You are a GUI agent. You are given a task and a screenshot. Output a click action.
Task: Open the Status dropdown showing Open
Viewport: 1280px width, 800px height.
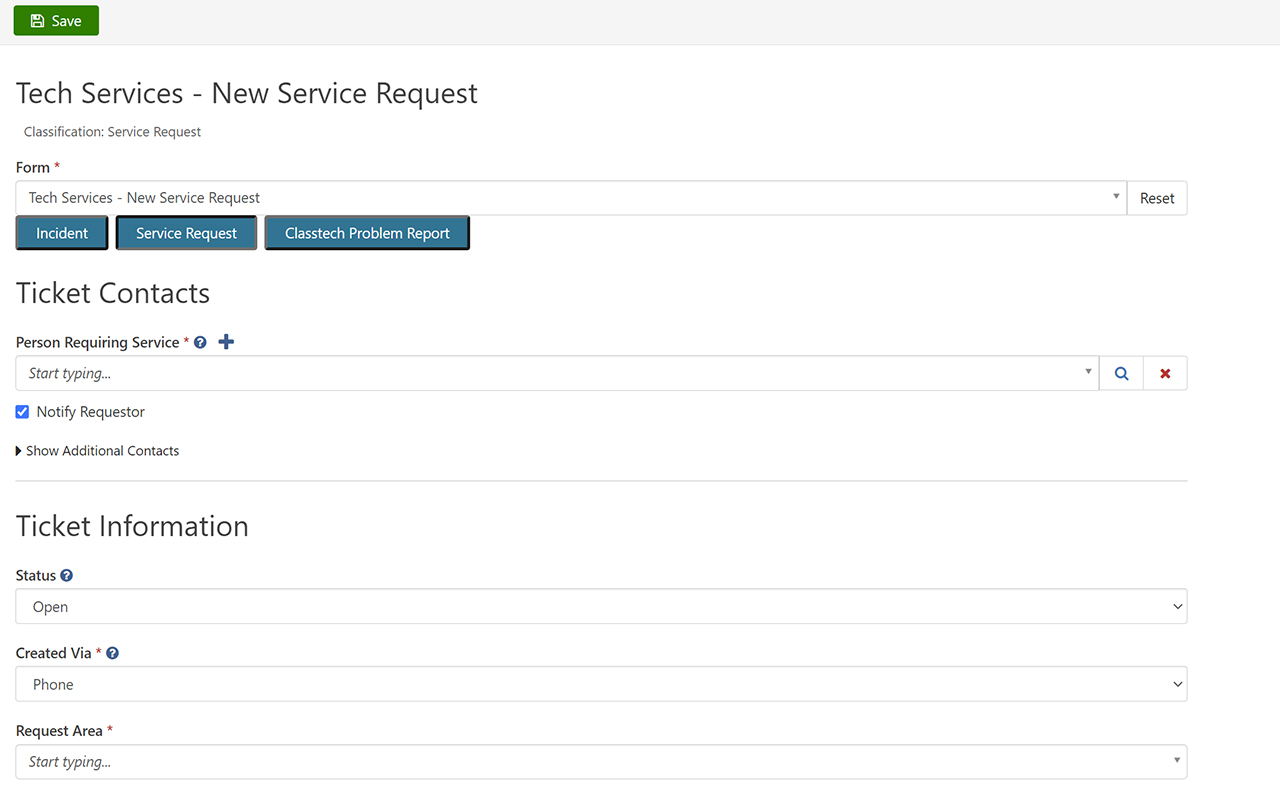click(x=601, y=607)
